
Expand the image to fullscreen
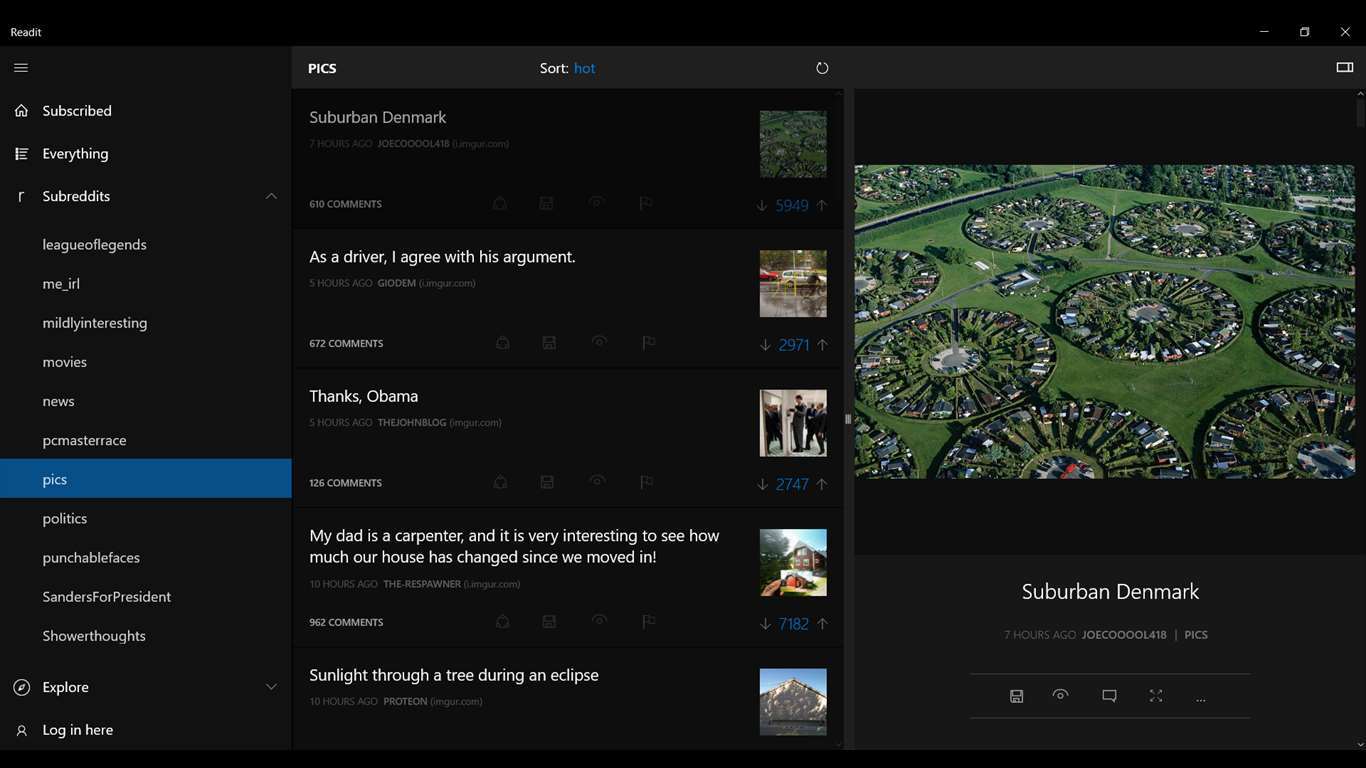pos(1156,696)
